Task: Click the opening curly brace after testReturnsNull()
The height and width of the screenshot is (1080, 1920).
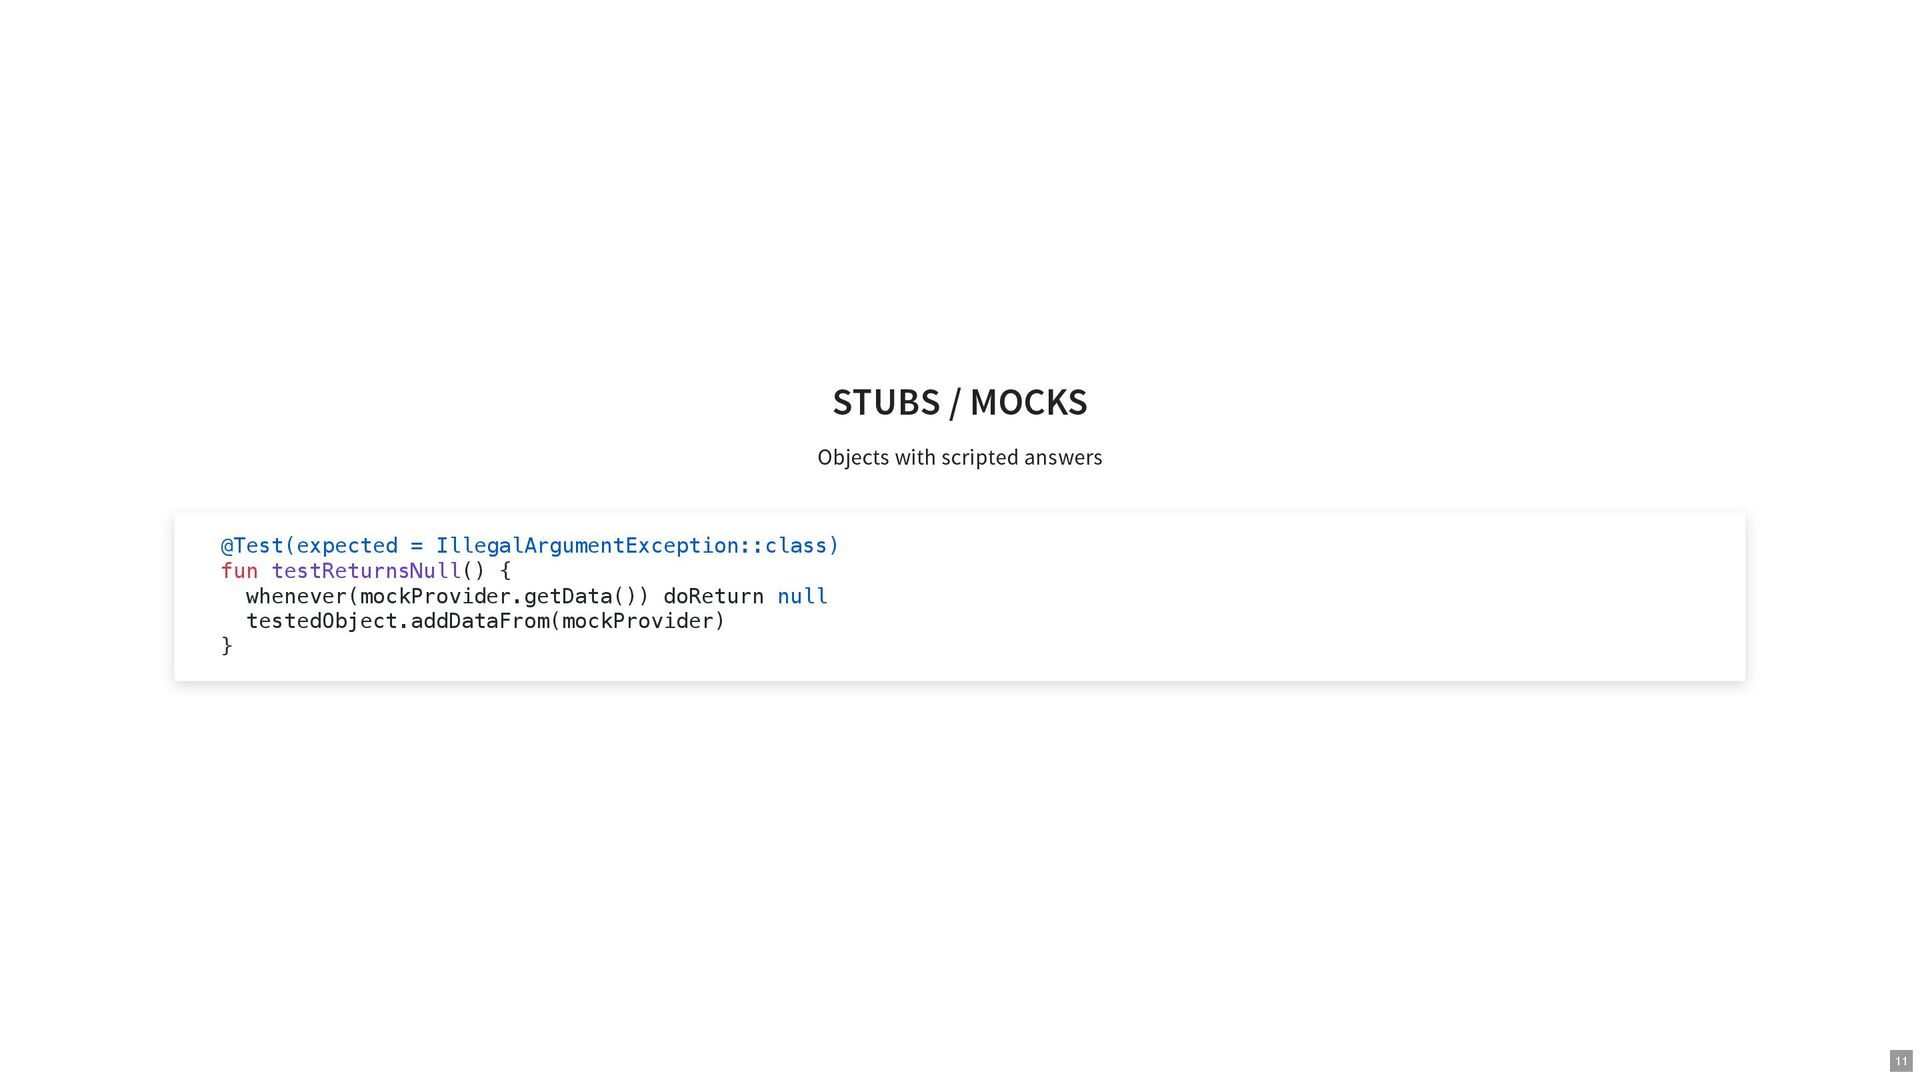Action: click(x=505, y=571)
